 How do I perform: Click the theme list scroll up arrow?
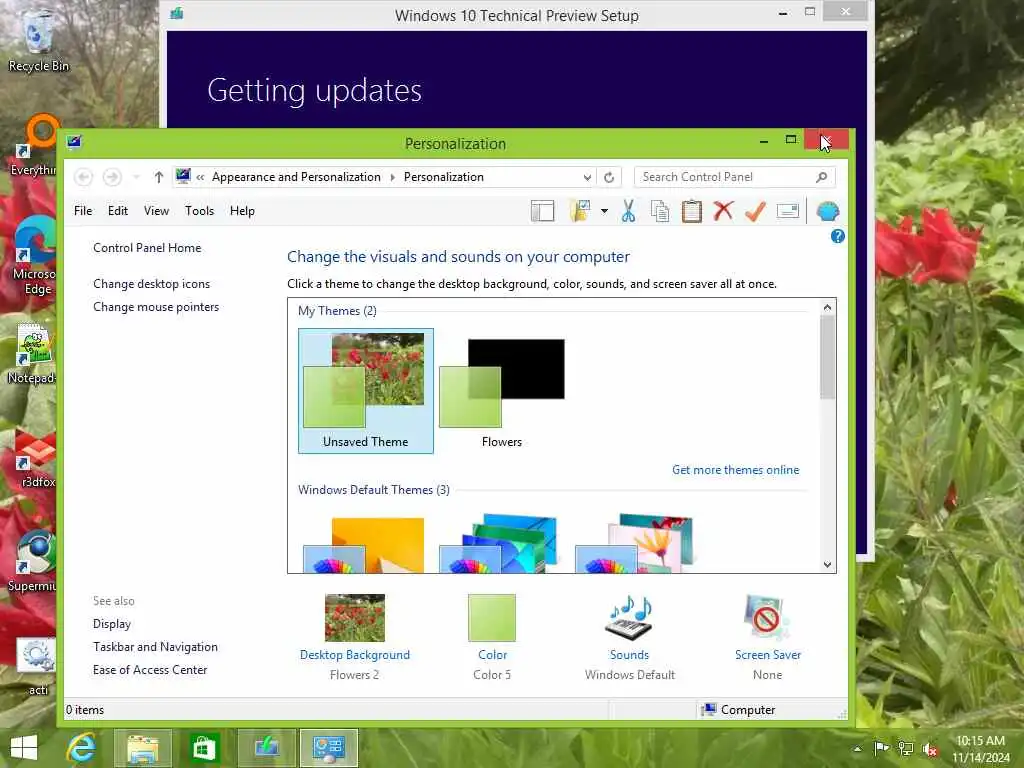827,307
